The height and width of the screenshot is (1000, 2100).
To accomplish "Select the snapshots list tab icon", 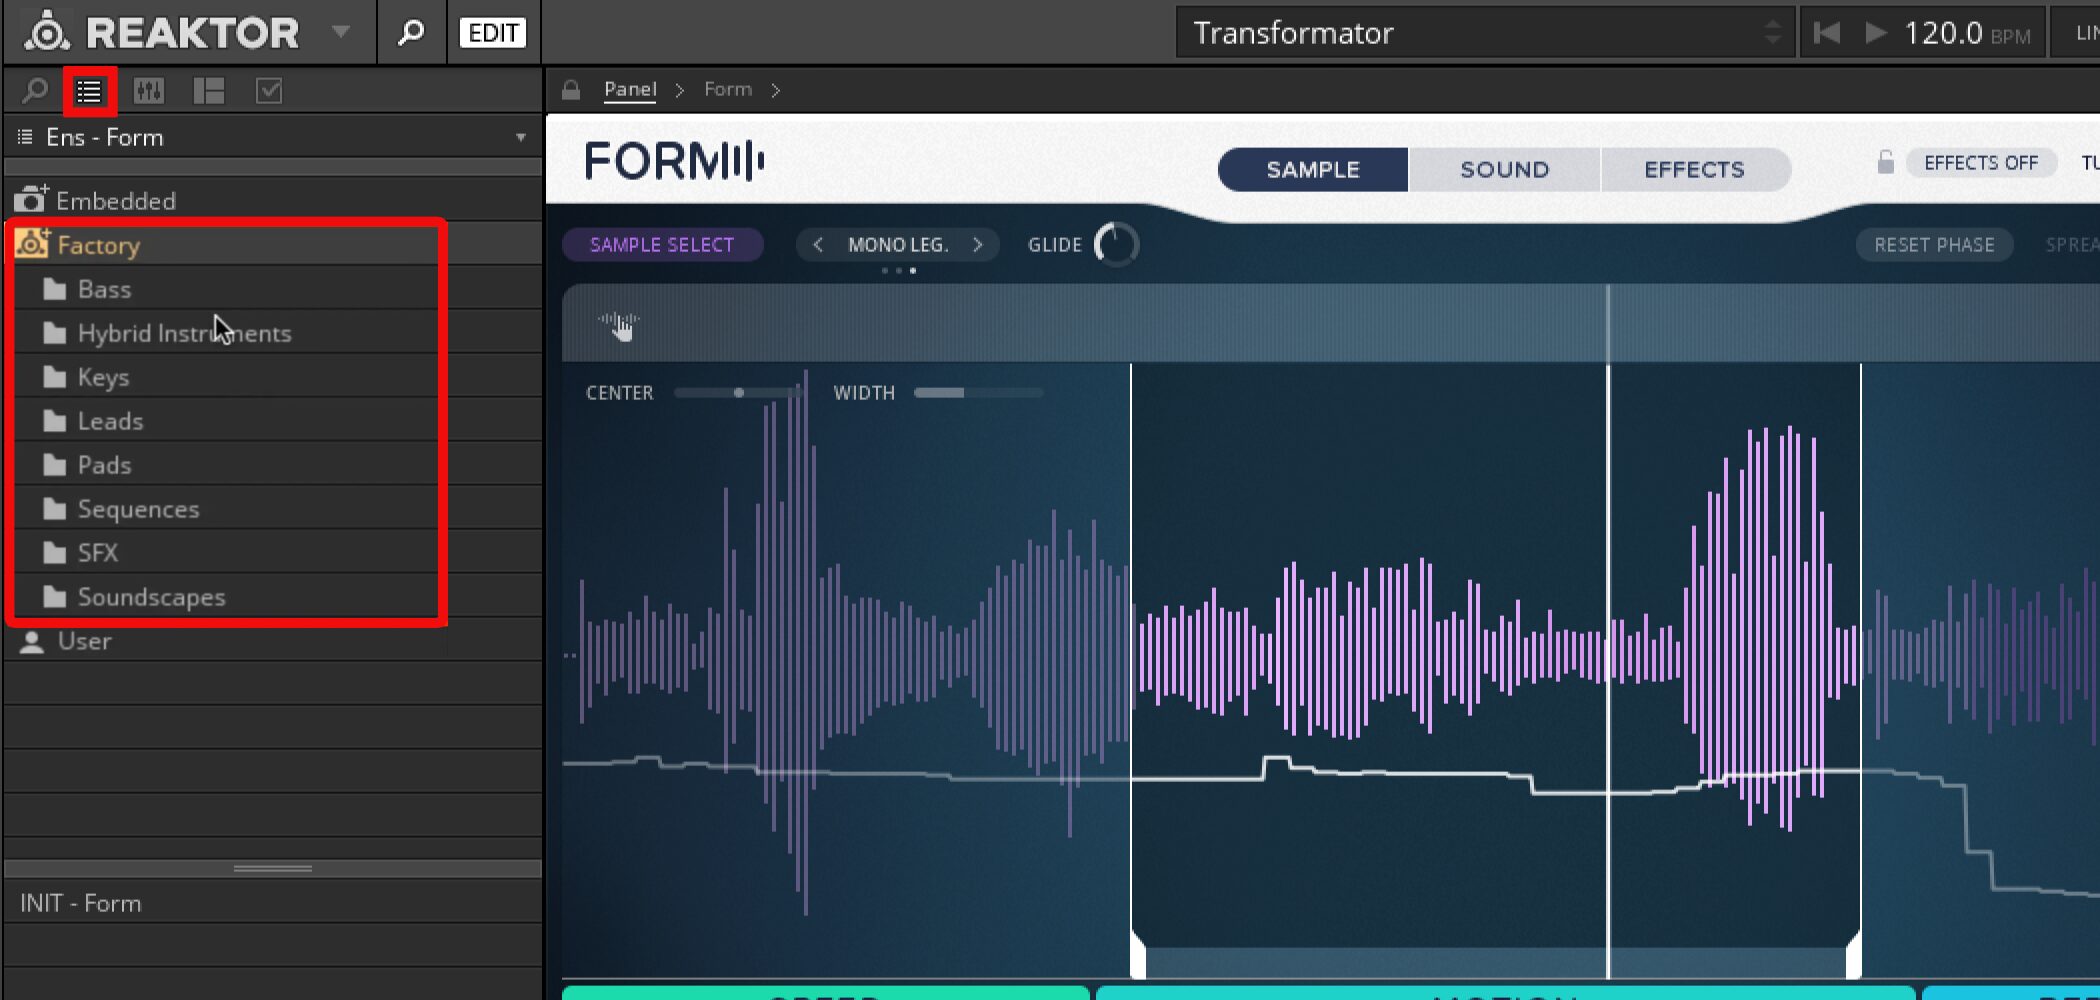I will (89, 92).
